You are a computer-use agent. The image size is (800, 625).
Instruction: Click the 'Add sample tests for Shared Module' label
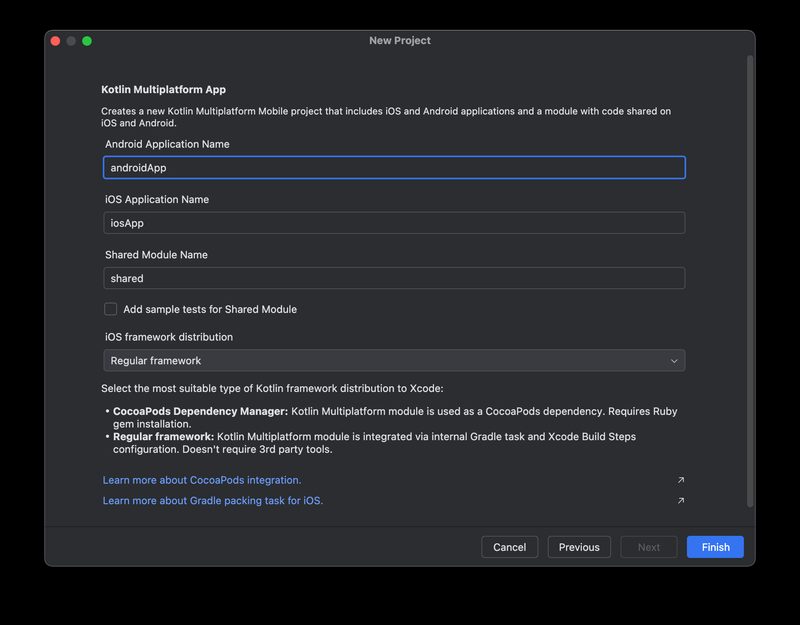click(x=209, y=309)
